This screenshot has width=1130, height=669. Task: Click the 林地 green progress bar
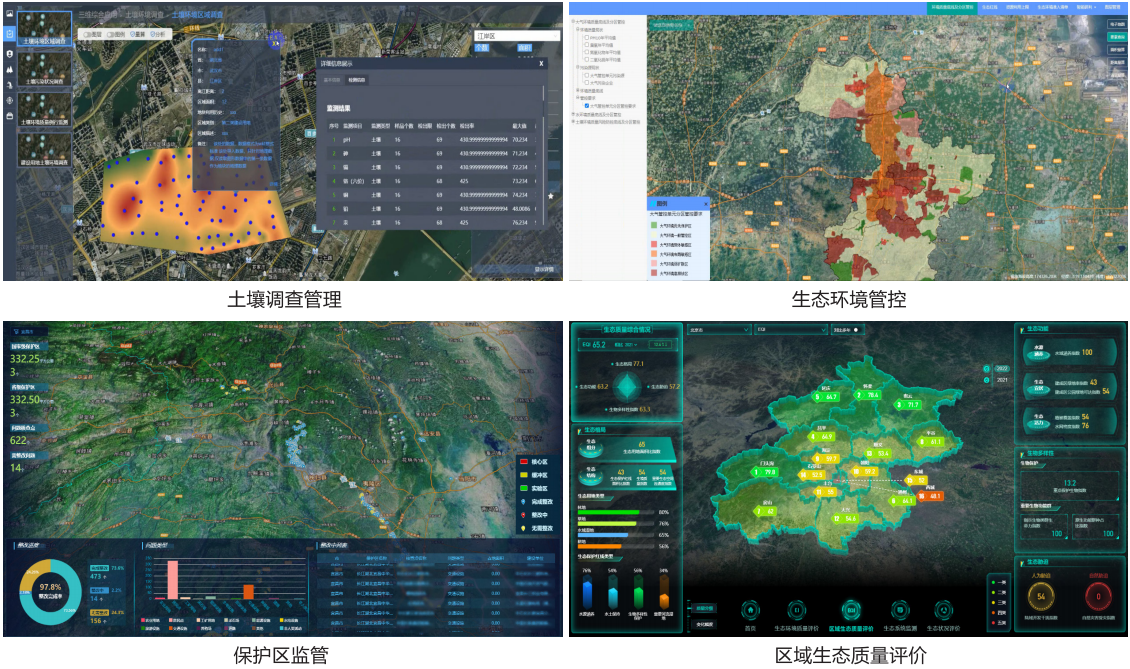[x=608, y=512]
